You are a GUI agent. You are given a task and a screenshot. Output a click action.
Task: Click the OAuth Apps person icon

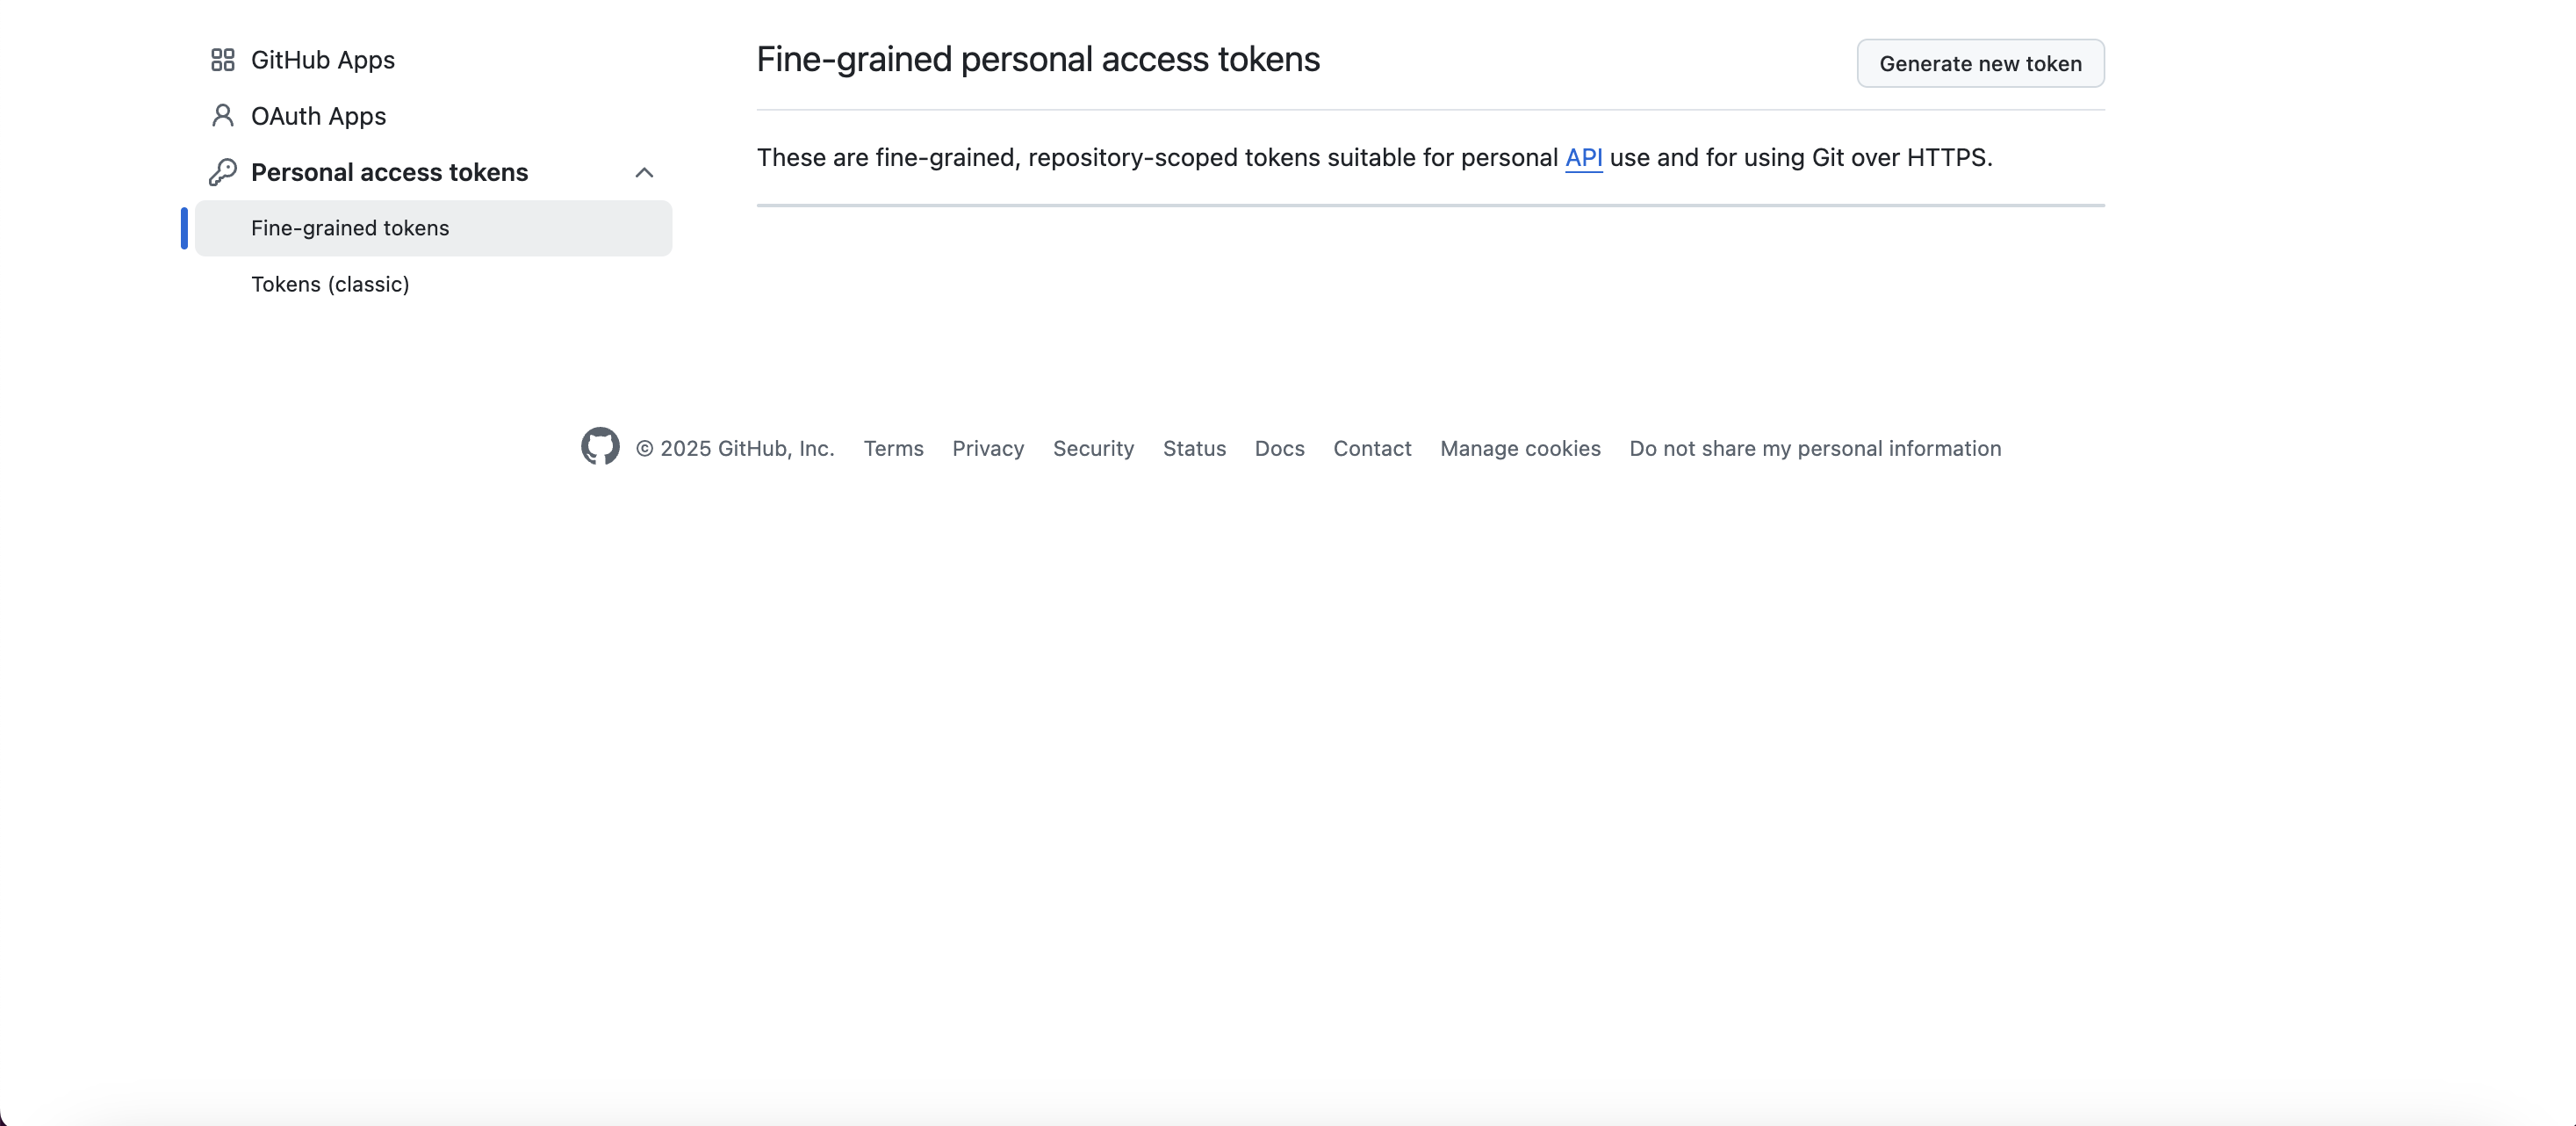(x=222, y=116)
